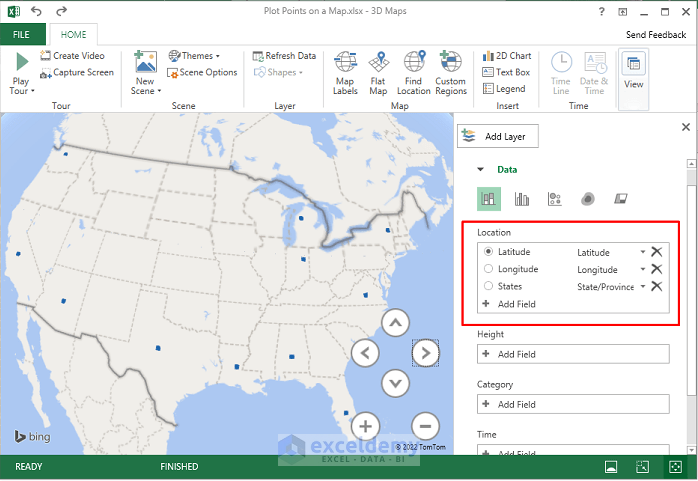Open the FILE tab
The image size is (698, 481).
(x=21, y=35)
